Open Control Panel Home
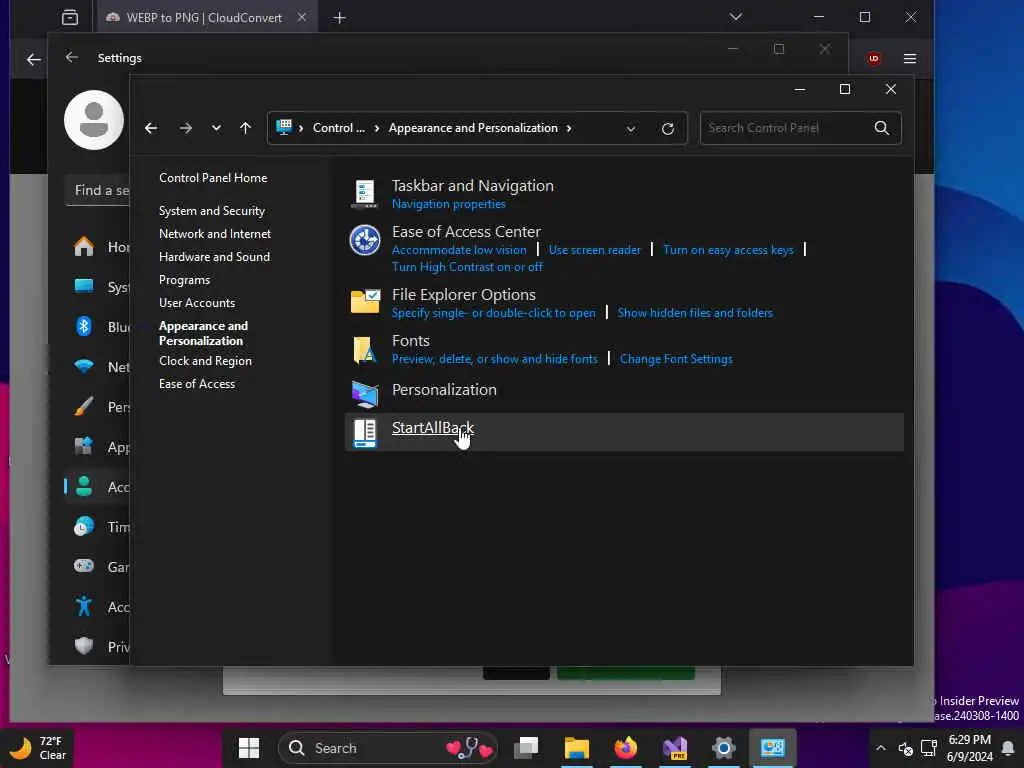The image size is (1024, 768). (213, 178)
